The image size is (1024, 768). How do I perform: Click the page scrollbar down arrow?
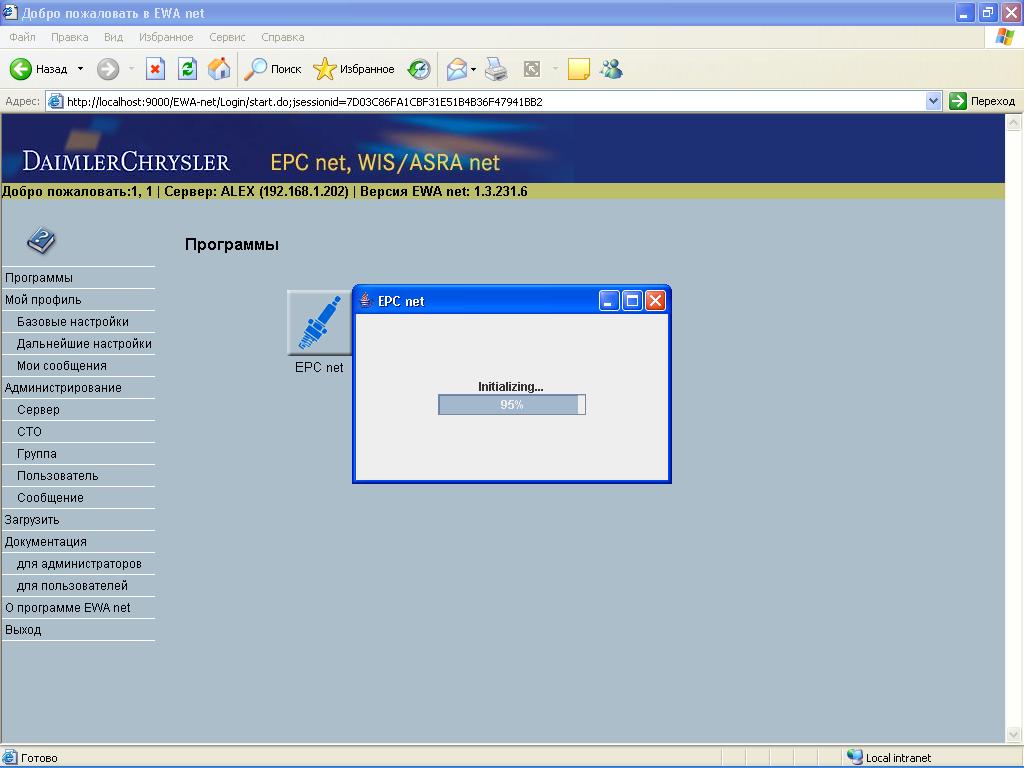pos(1014,734)
